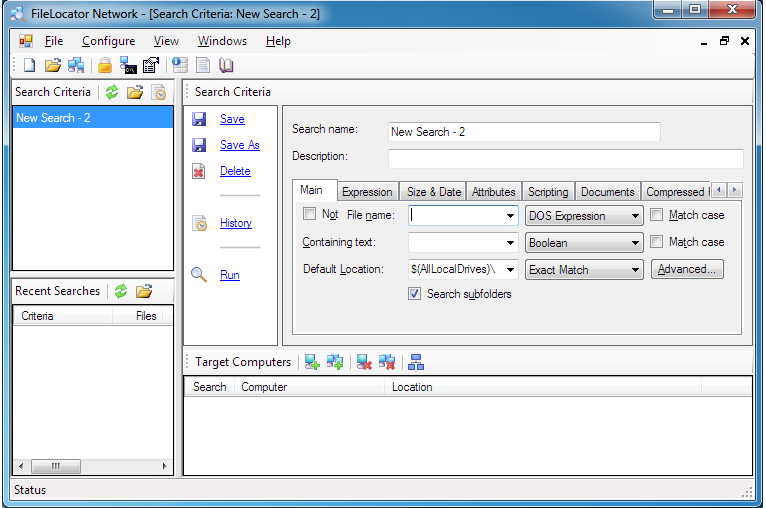Click the info table toolbar icon
The height and width of the screenshot is (508, 766).
[180, 65]
